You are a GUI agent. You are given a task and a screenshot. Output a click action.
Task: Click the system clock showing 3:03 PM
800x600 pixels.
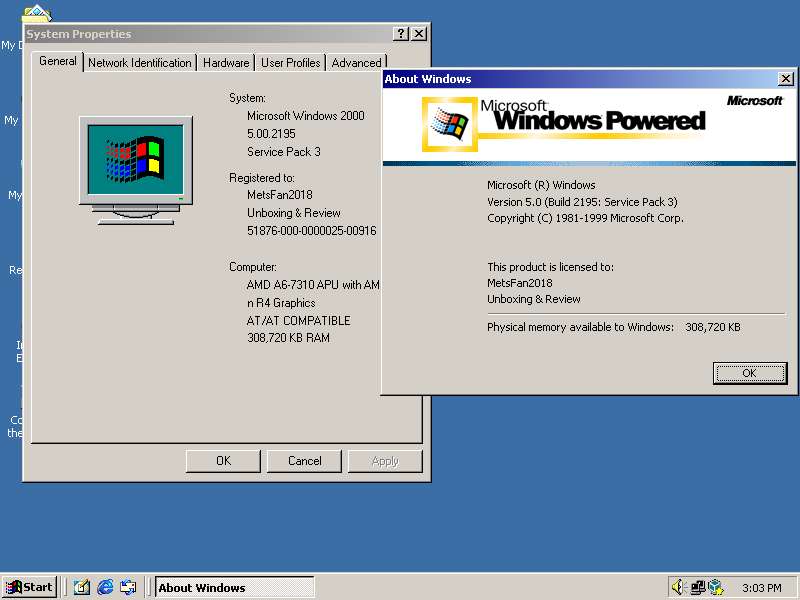[761, 588]
